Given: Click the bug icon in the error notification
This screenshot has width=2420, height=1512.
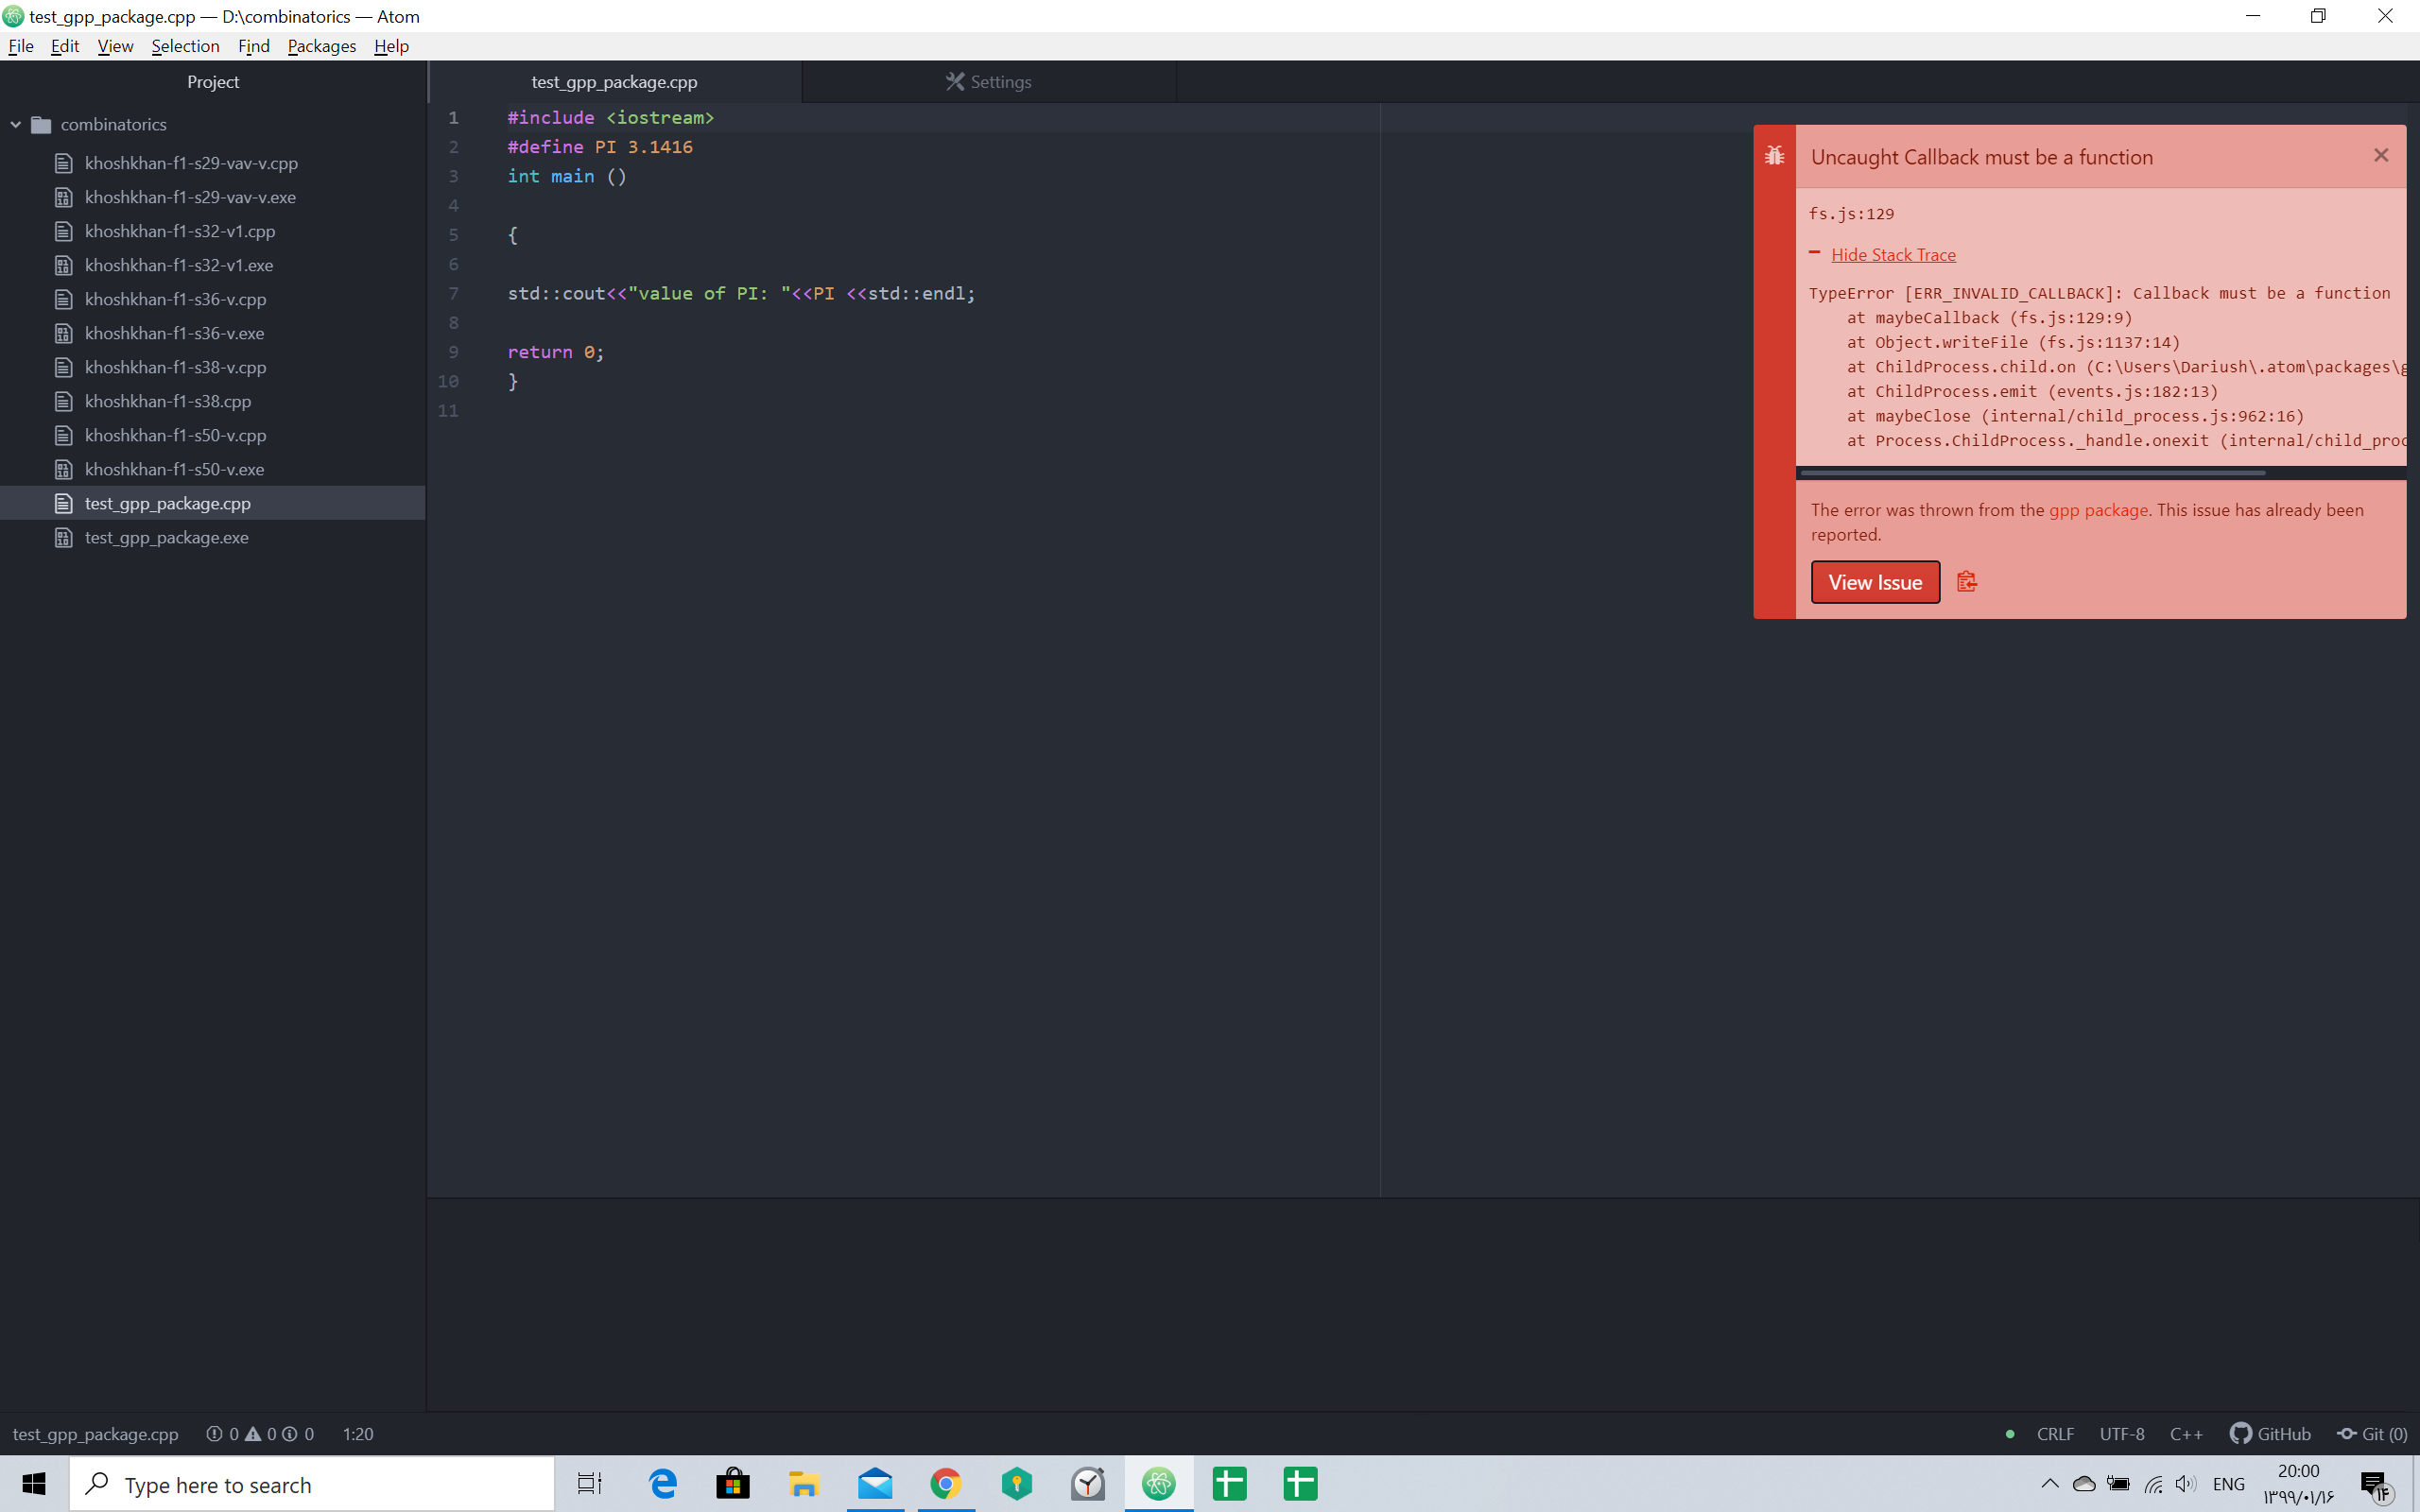Looking at the screenshot, I should pos(1777,156).
